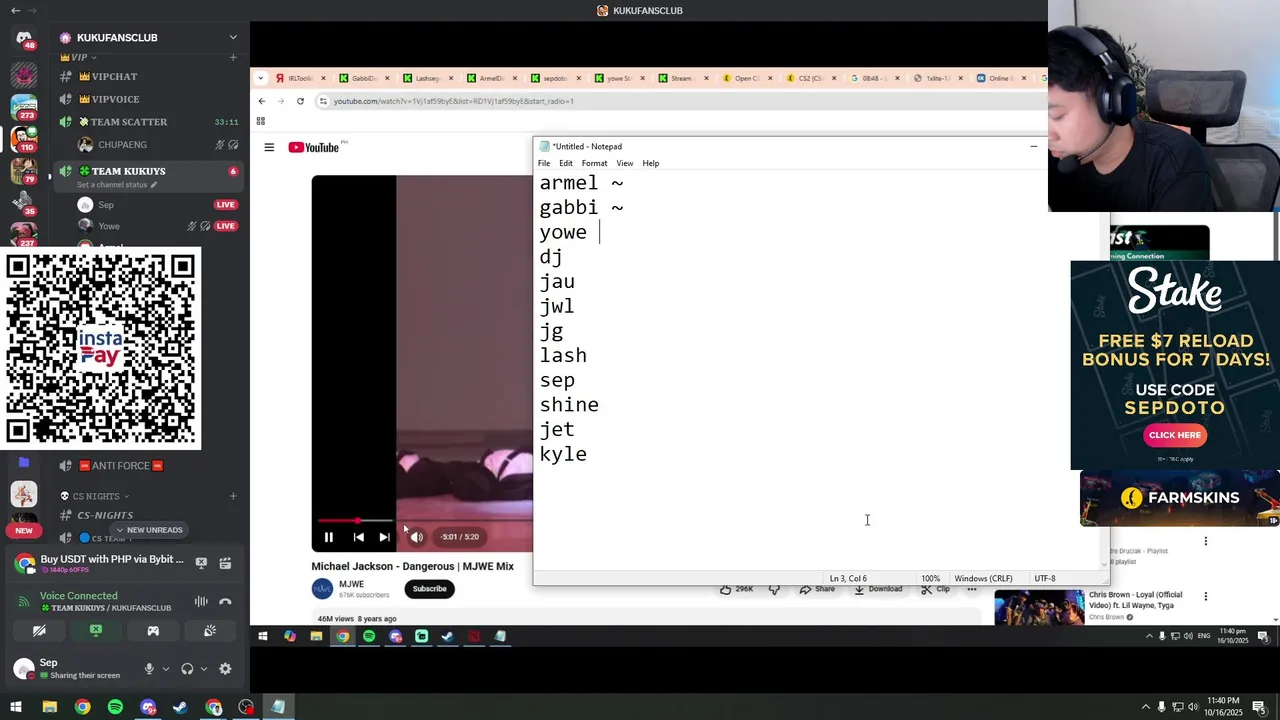Open the MJWE channel avatar
This screenshot has width=1280, height=720.
point(322,589)
